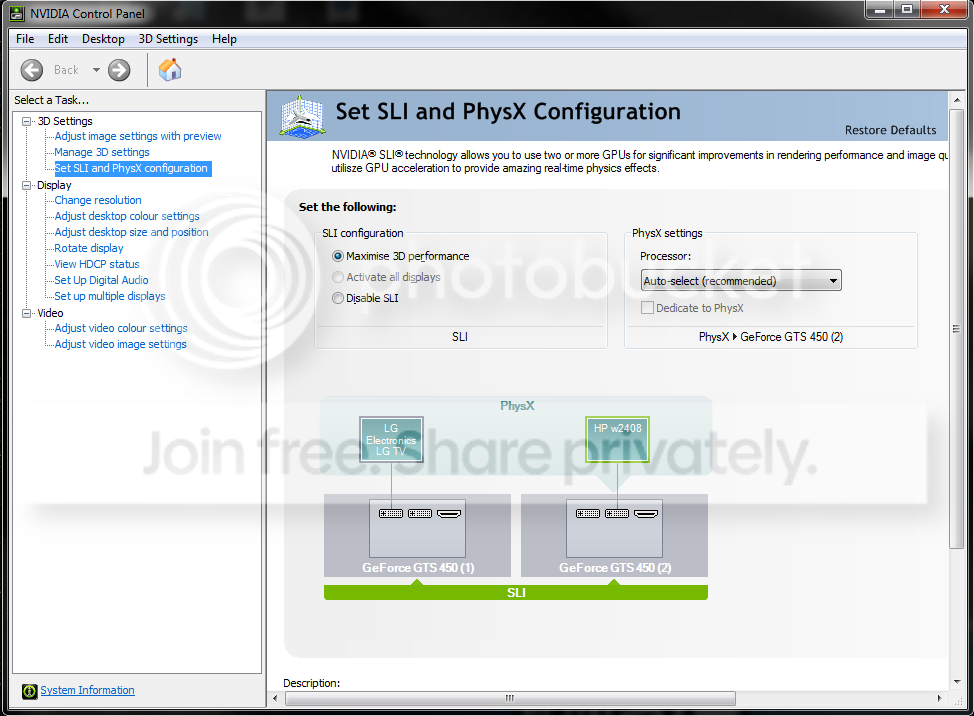The height and width of the screenshot is (716, 974).
Task: Collapse the Video tree section
Action: coord(27,313)
